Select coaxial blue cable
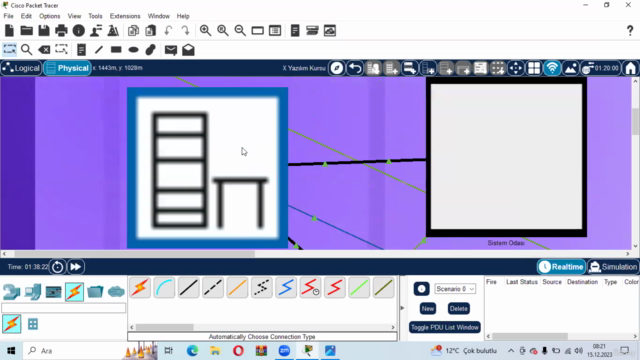 286,288
